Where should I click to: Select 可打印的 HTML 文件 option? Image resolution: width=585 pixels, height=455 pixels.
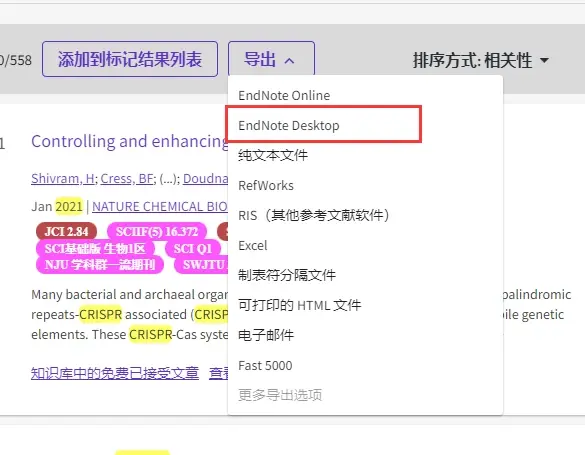point(300,305)
